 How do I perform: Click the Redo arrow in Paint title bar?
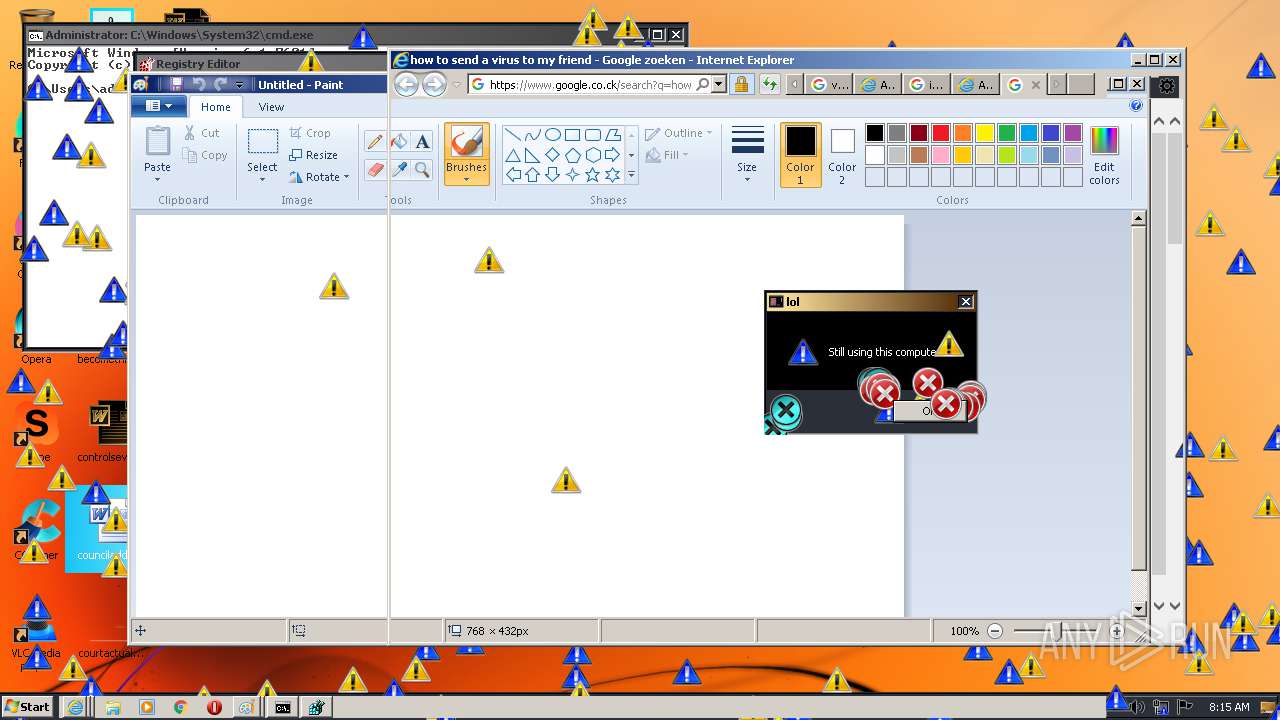click(220, 85)
